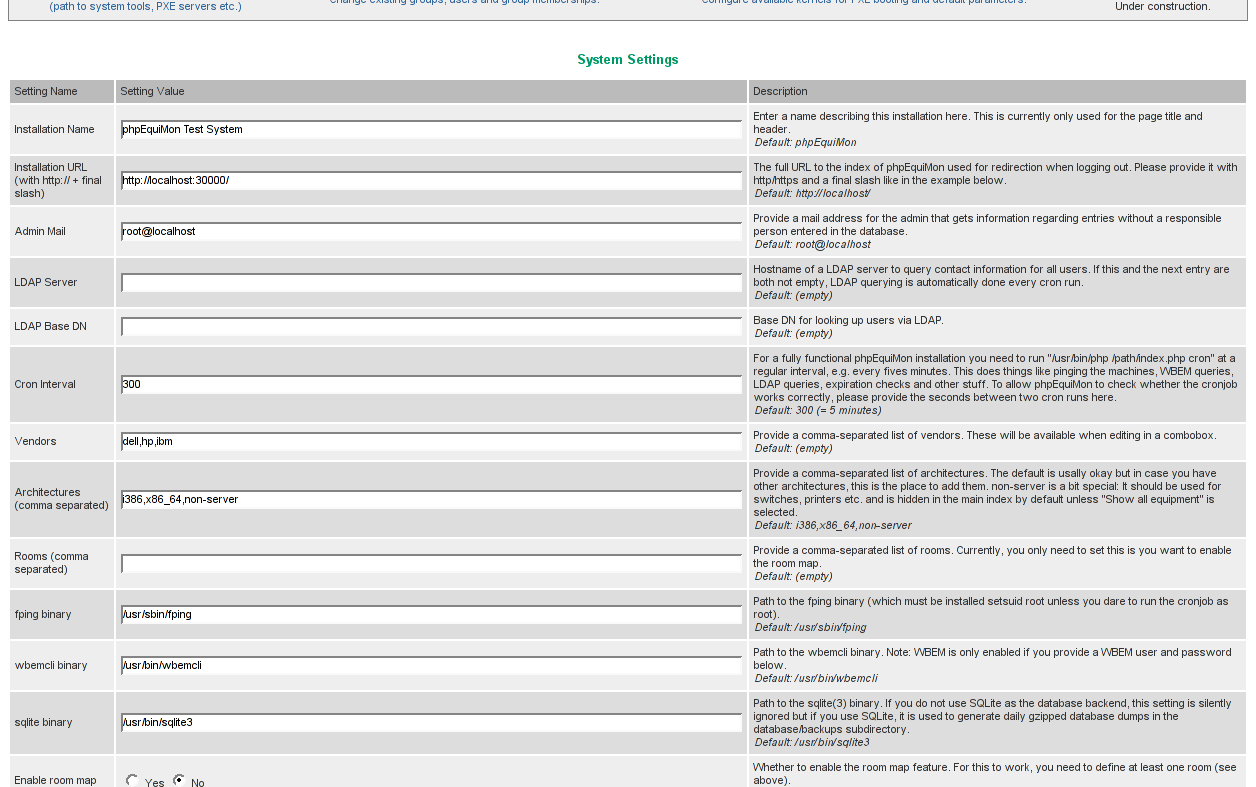Click the 'Architectures (comma separated)' label
Screen dimensions: 1256x787
coord(61,498)
